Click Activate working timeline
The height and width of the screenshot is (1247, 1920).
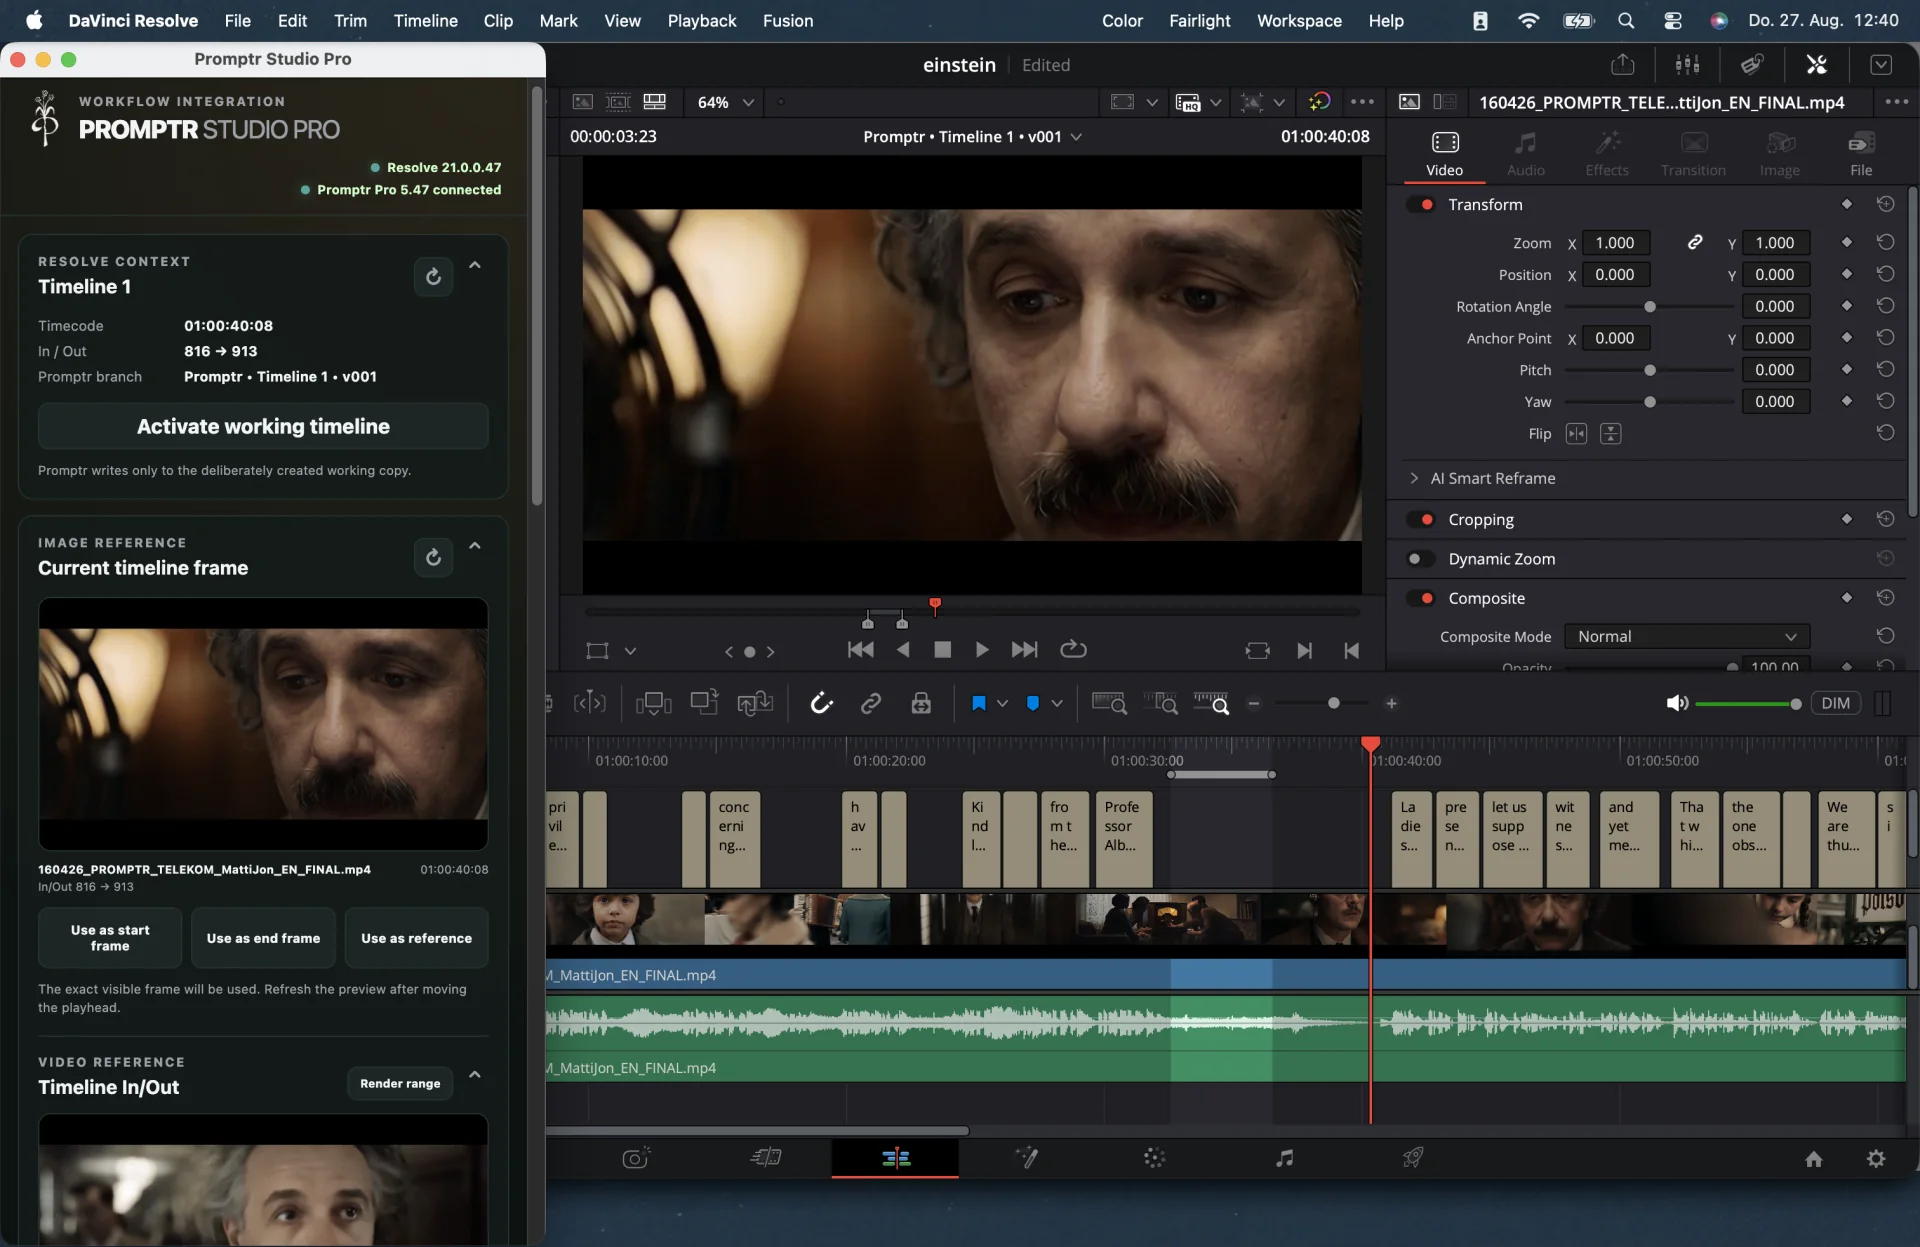263,427
